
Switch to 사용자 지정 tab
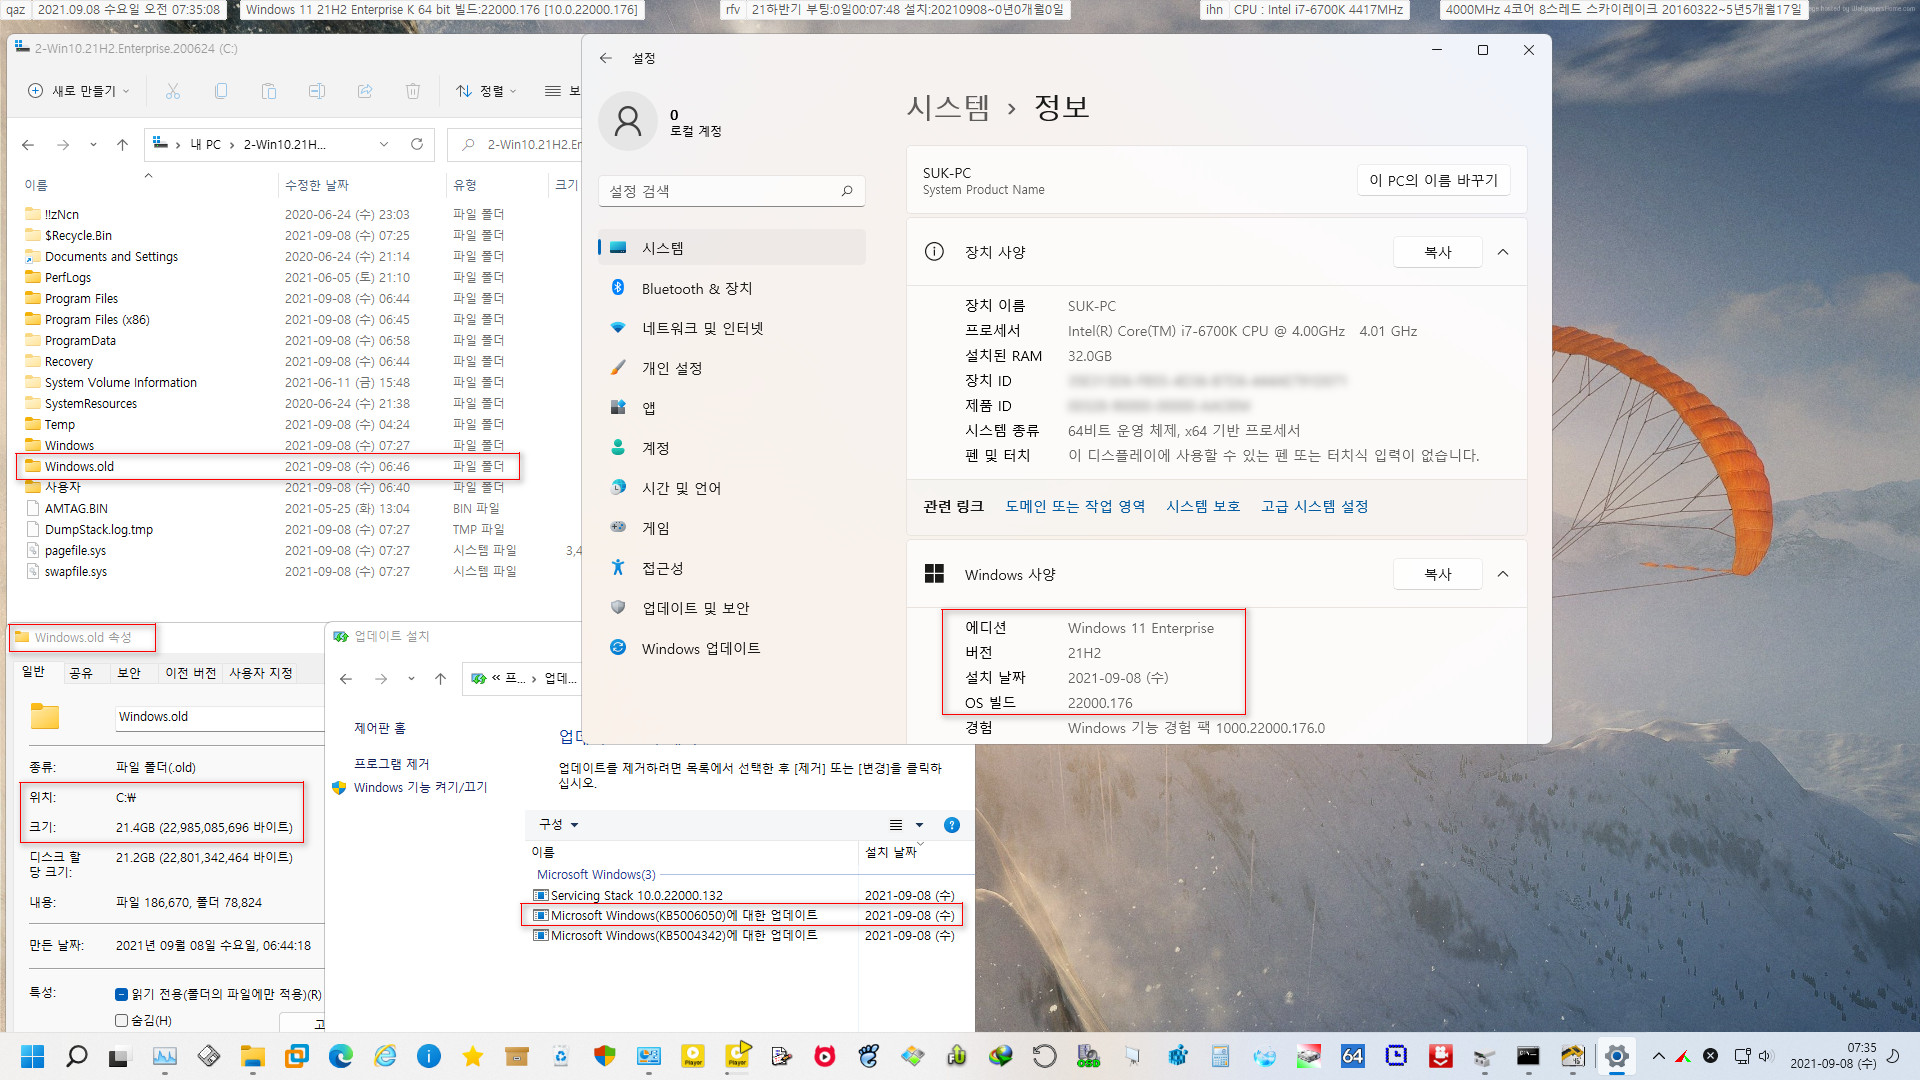(x=260, y=673)
